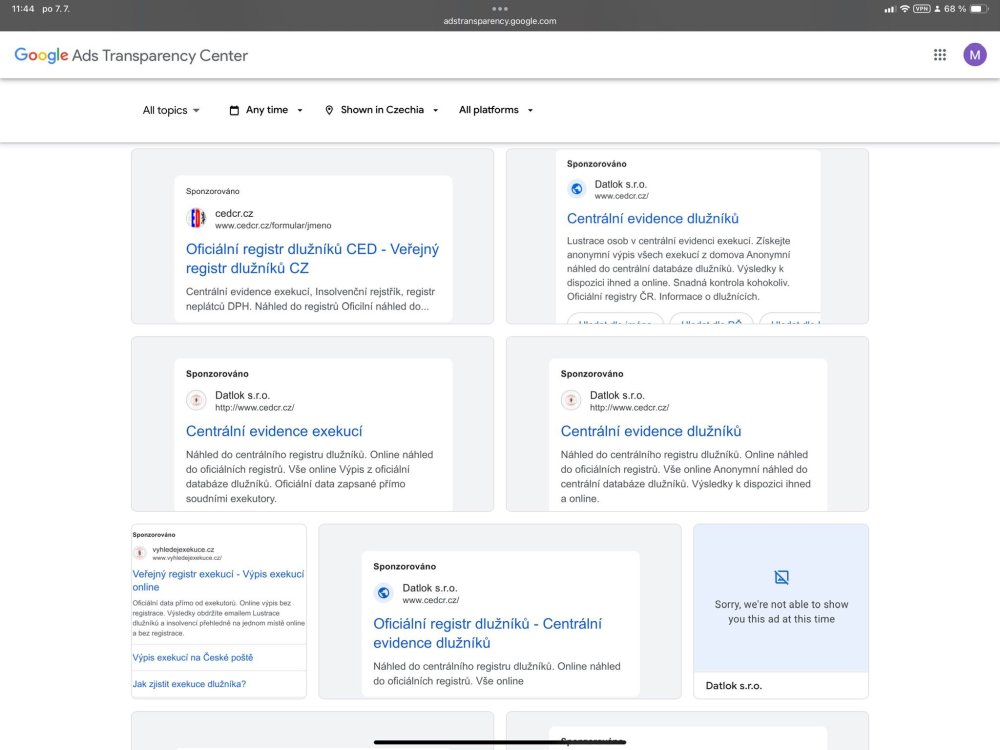Viewport: 1000px width, 750px height.
Task: Click the unavailable ad image icon
Action: [x=781, y=577]
